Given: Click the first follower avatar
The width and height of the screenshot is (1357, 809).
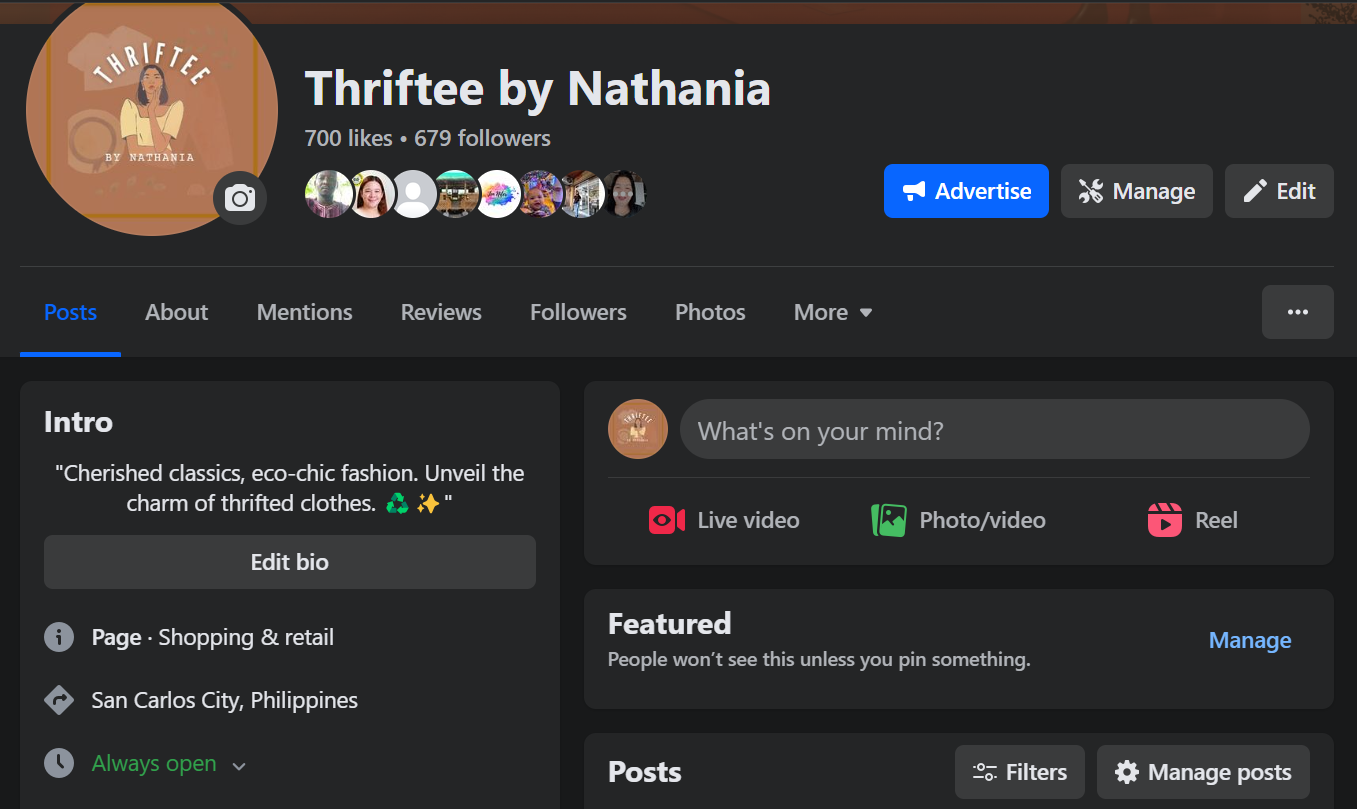Looking at the screenshot, I should 329,194.
